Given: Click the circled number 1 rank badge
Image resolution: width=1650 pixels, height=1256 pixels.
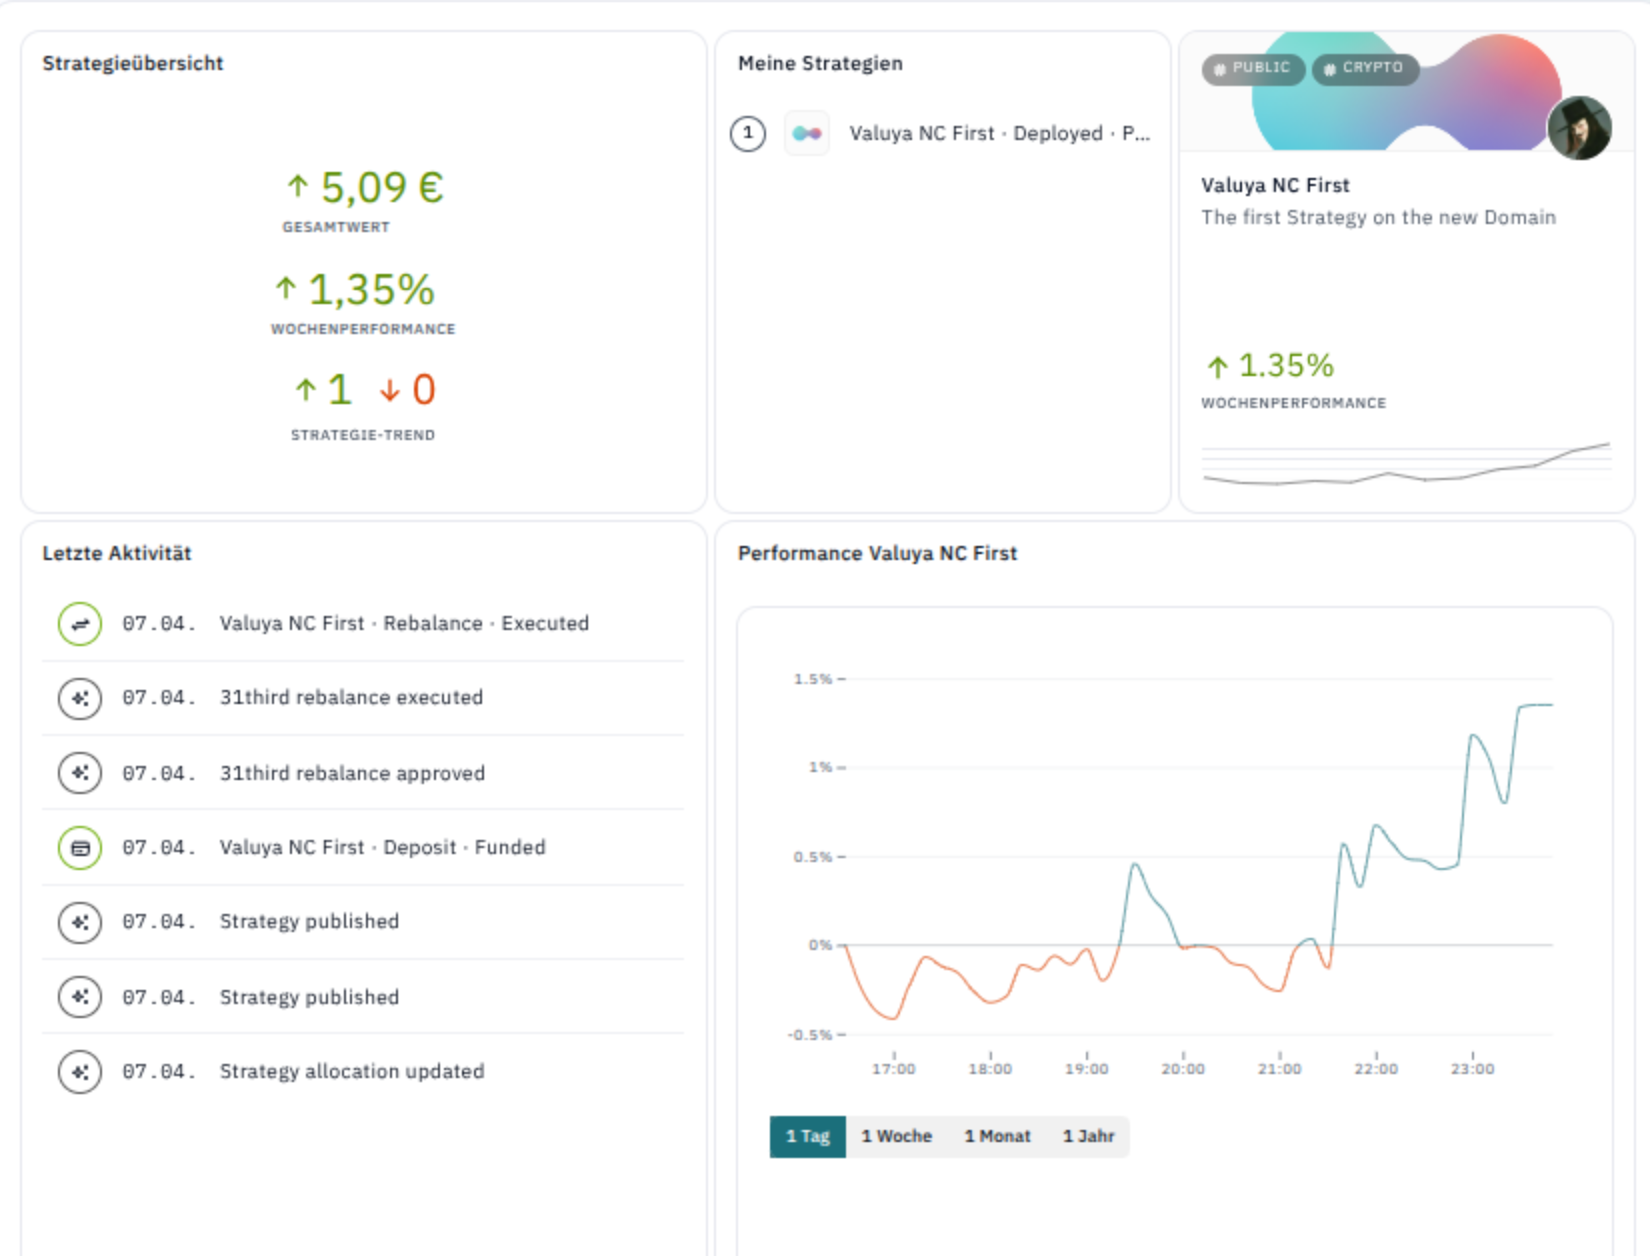Looking at the screenshot, I should (x=748, y=133).
